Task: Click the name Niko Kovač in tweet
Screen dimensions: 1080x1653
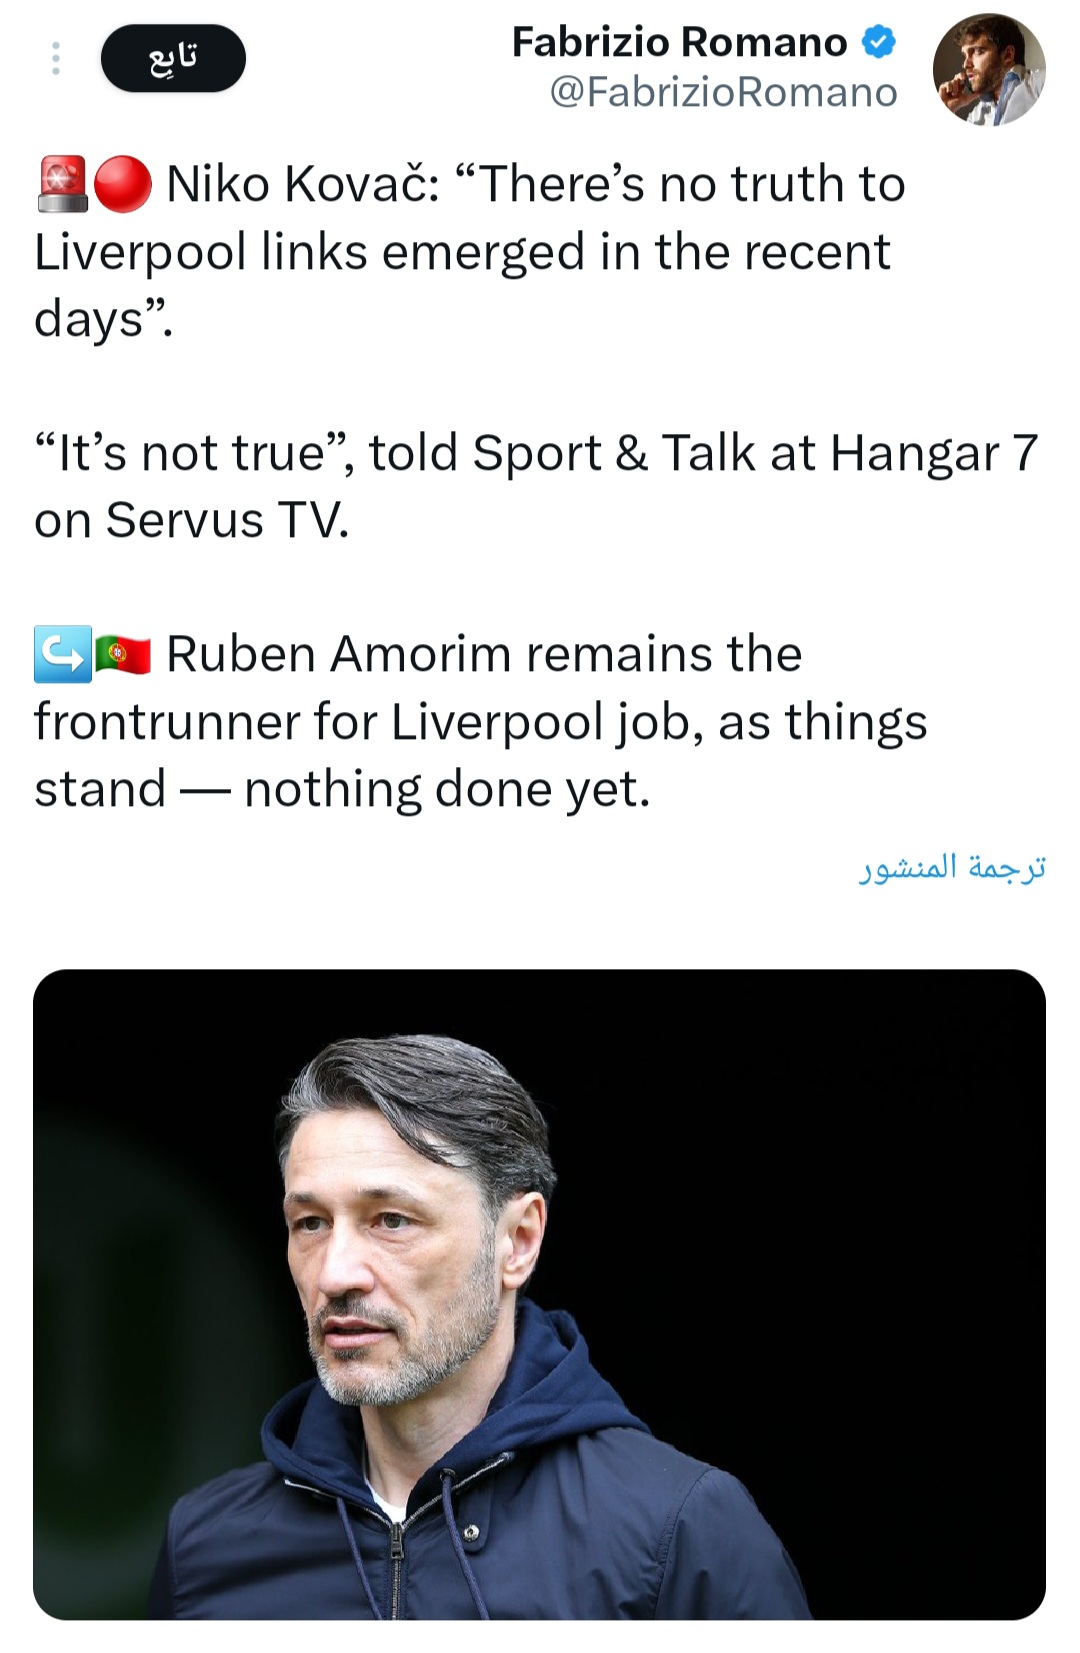Action: pos(302,184)
